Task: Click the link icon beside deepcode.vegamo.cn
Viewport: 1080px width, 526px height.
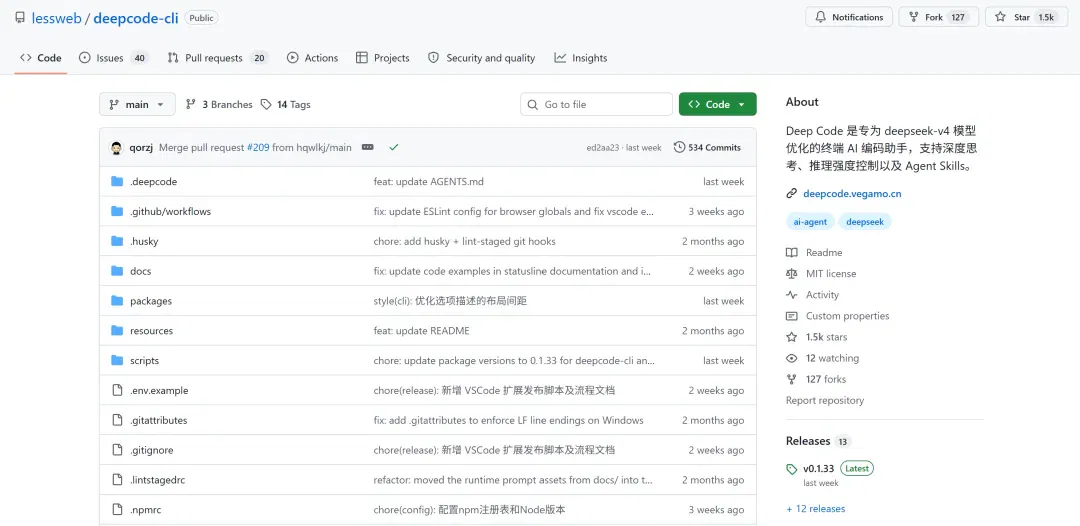Action: (791, 194)
